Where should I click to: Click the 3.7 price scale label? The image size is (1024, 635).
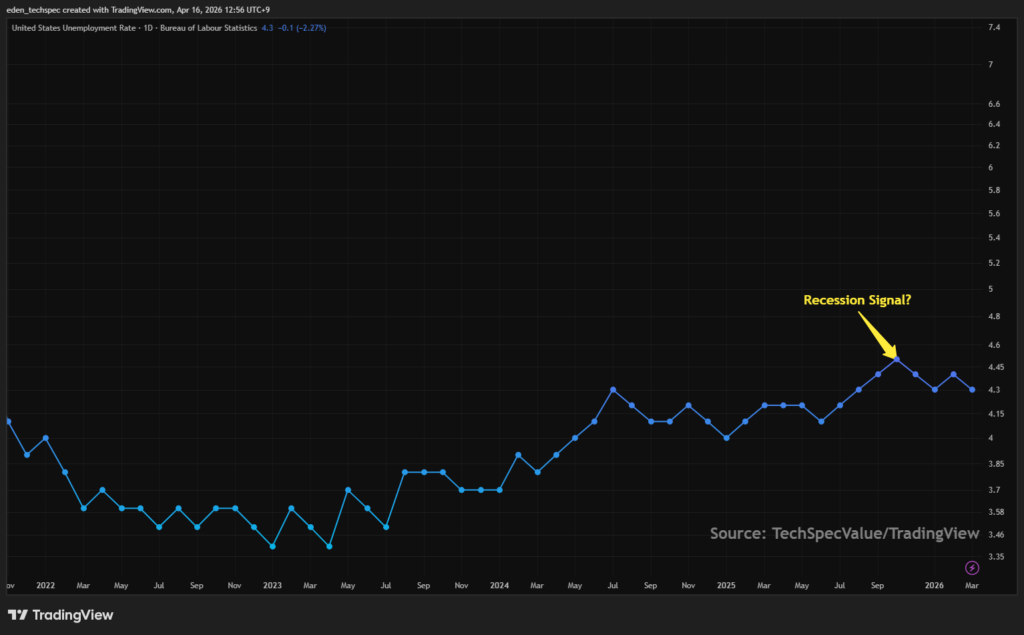pyautogui.click(x=994, y=489)
